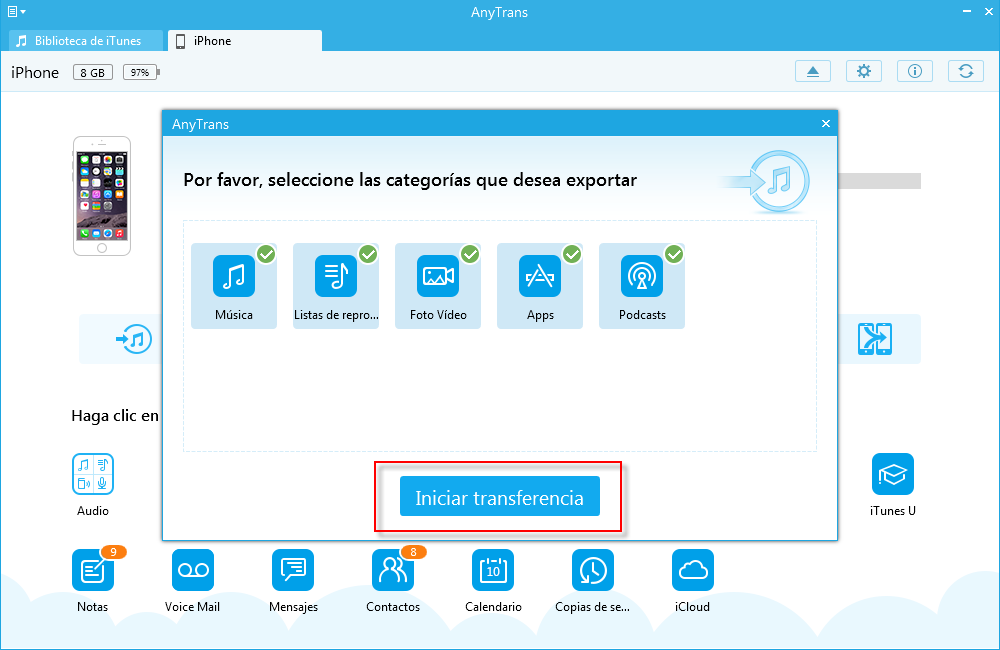Click the Haga clic en text
This screenshot has width=1000, height=650.
[115, 416]
